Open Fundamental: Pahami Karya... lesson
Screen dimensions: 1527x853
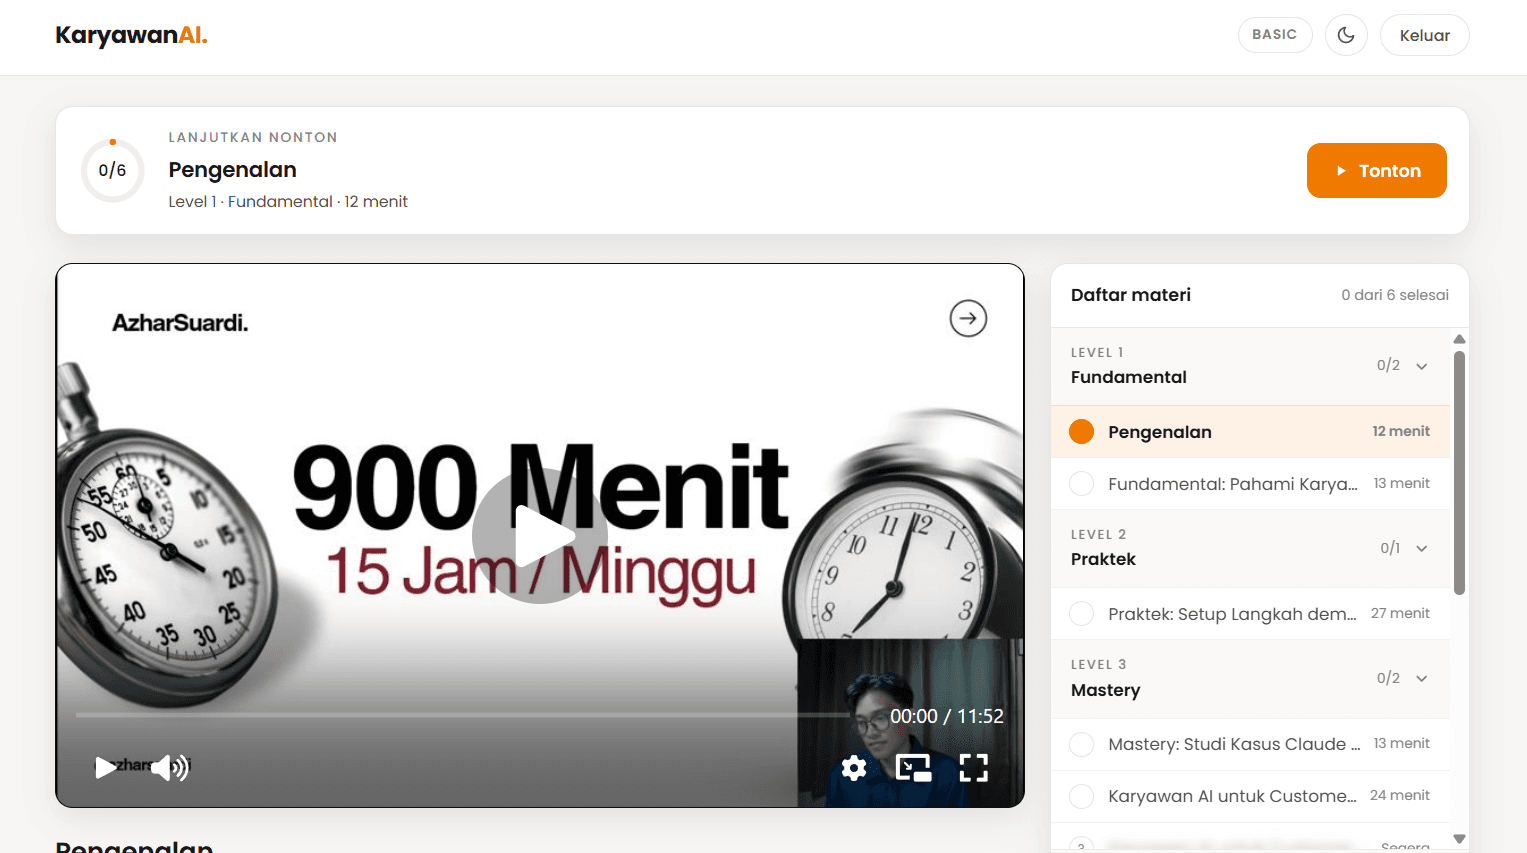(1250, 484)
